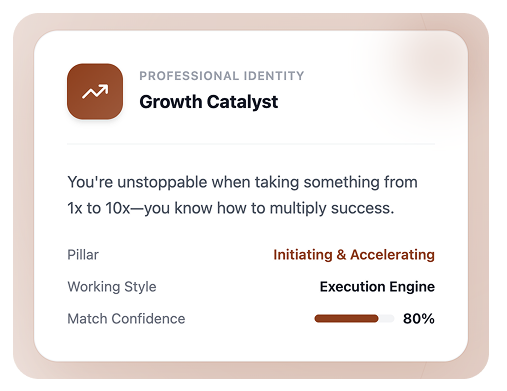Click the word 'Catalyst' in the title
This screenshot has height=391, width=507.
[x=242, y=102]
